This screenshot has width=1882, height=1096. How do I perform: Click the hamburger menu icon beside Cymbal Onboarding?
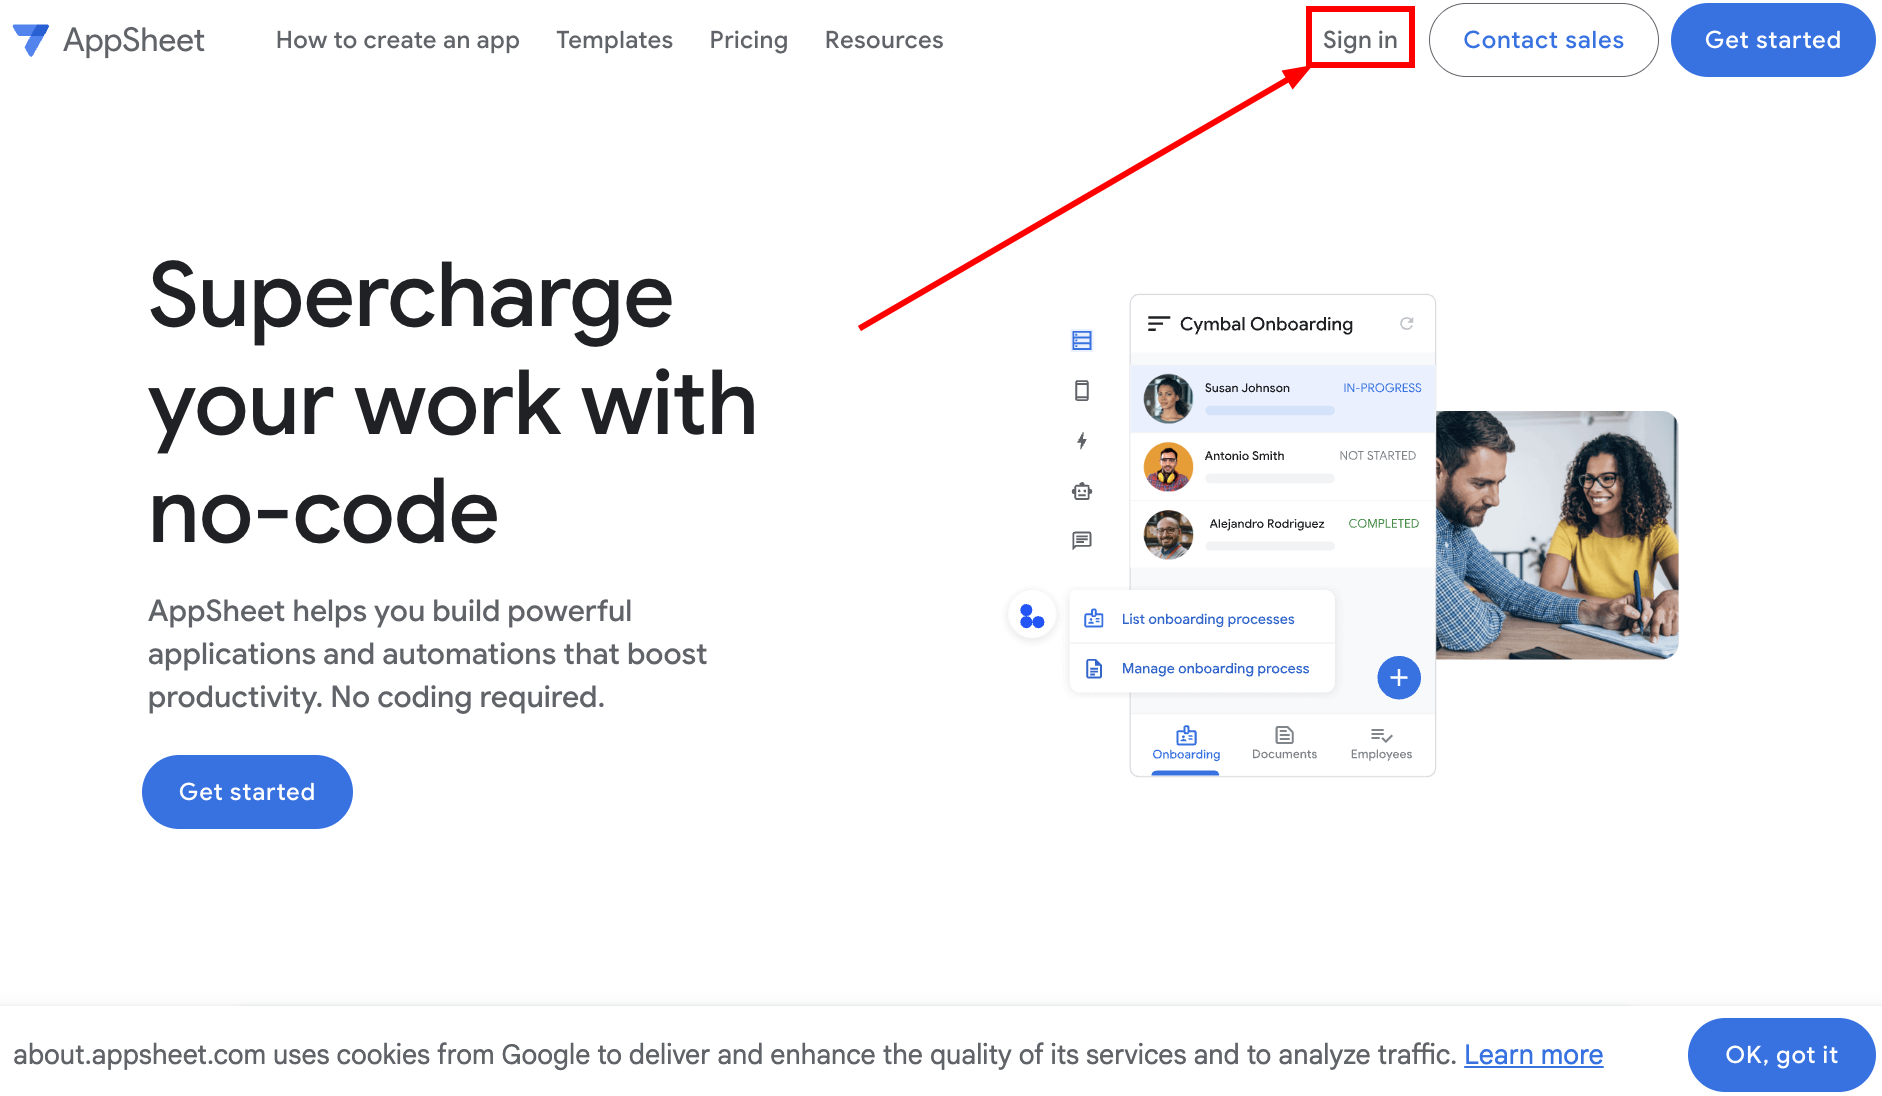[1158, 324]
